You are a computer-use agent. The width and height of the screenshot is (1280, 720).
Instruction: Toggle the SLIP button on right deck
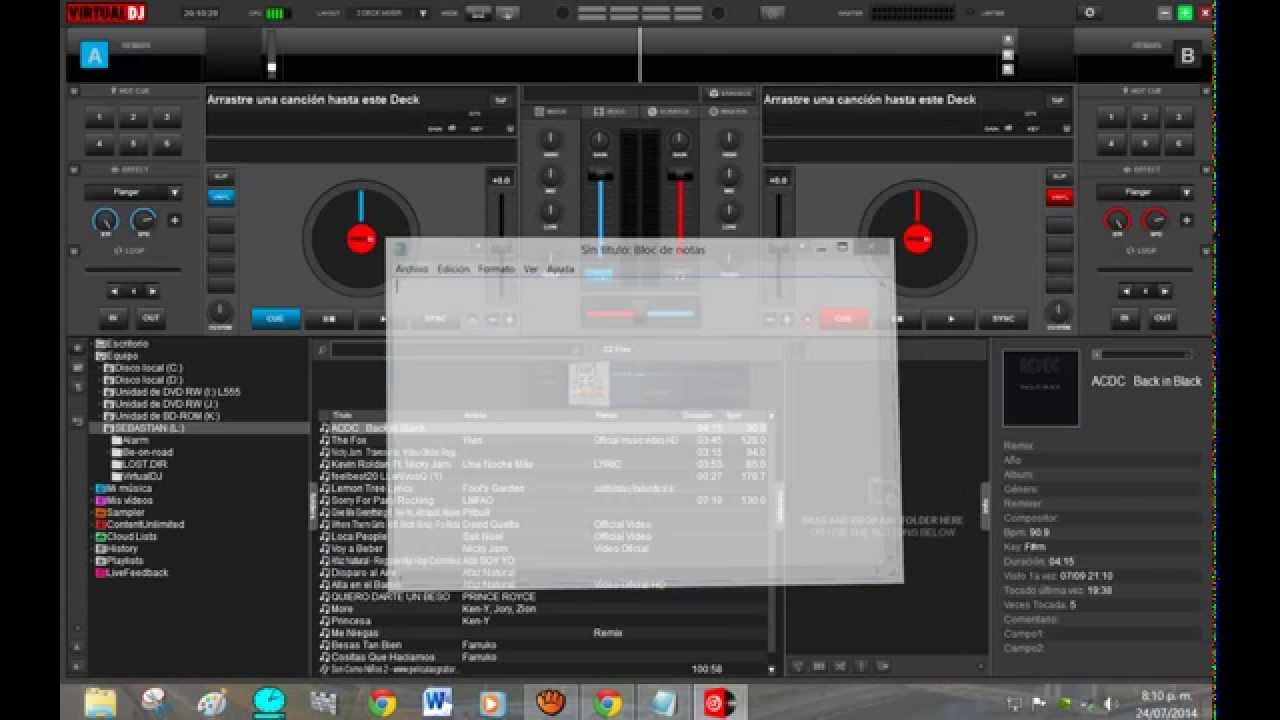tap(1059, 176)
